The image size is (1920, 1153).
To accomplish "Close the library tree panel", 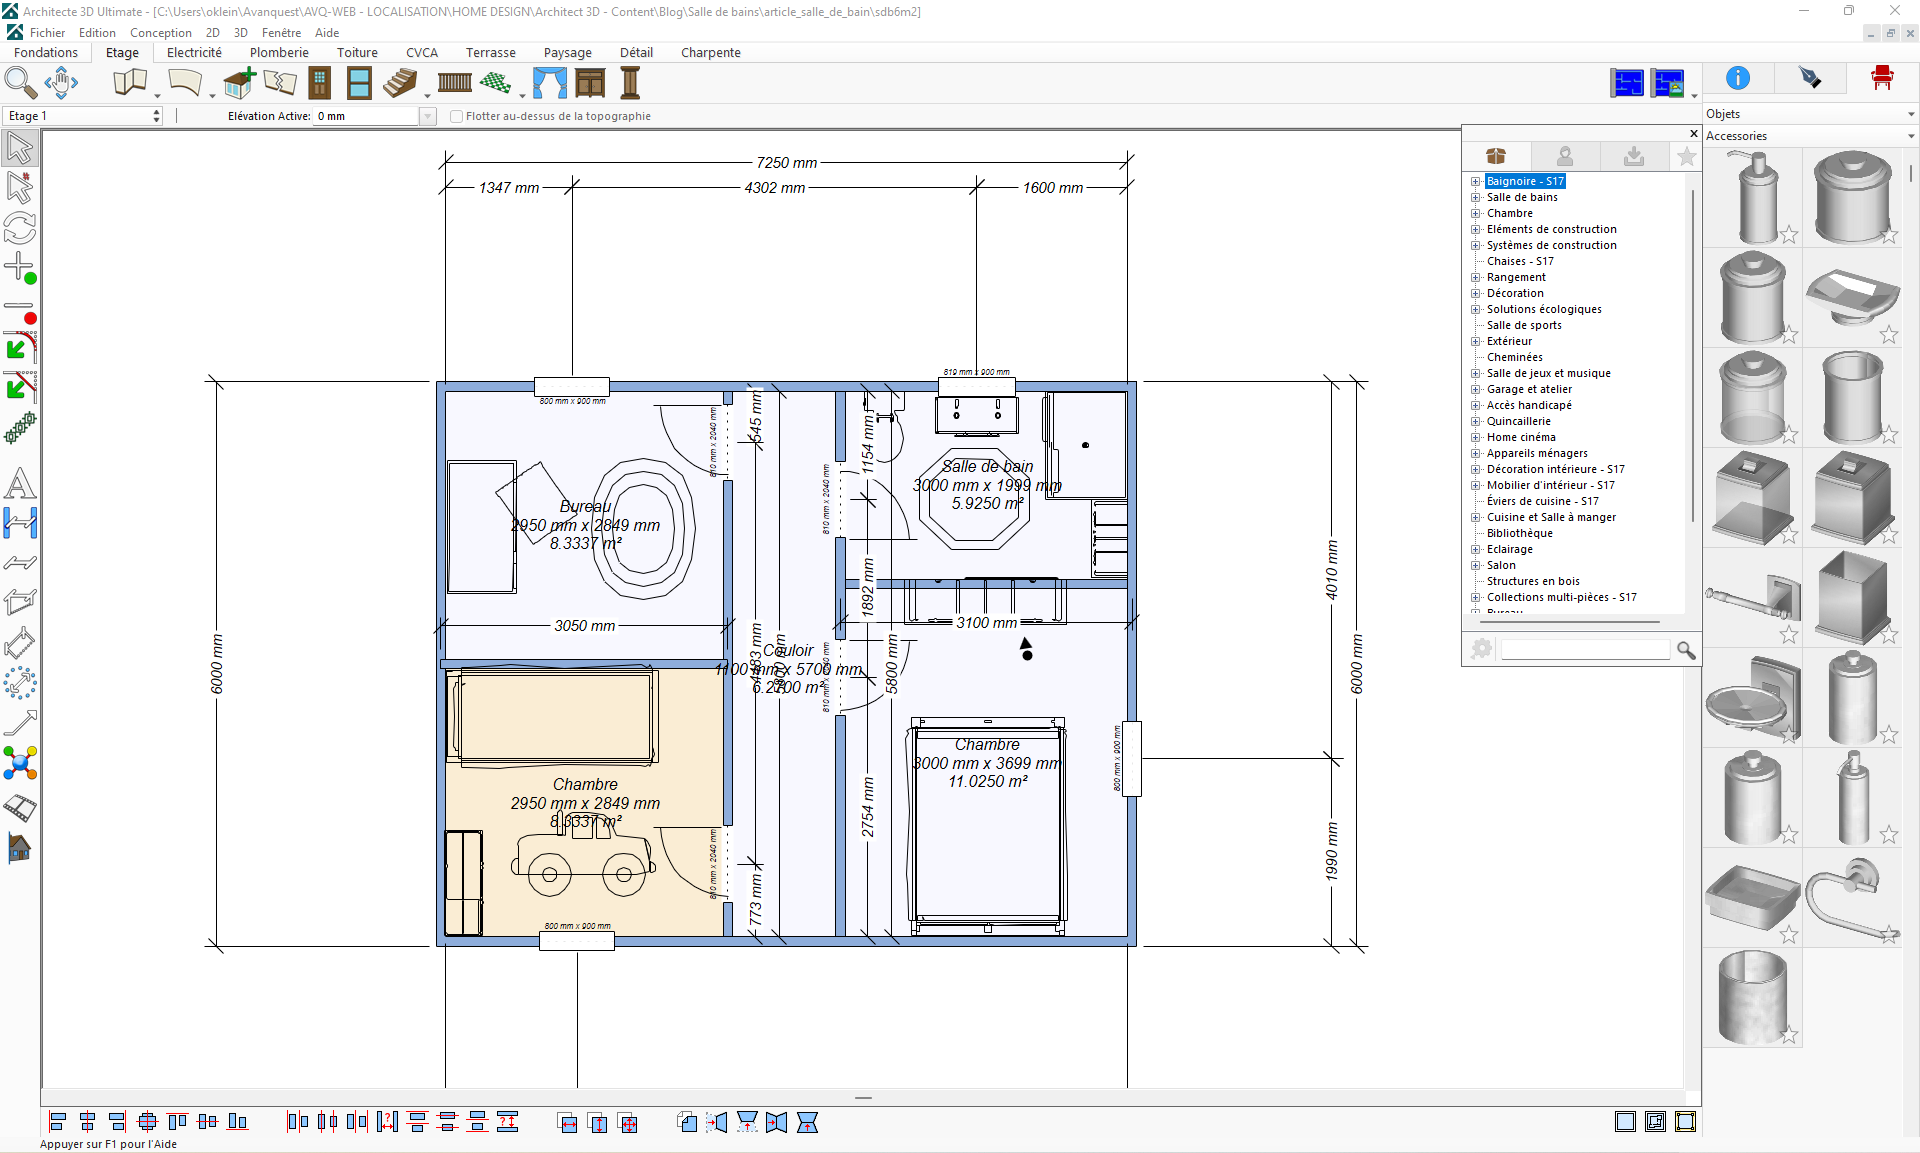I will pyautogui.click(x=1693, y=133).
